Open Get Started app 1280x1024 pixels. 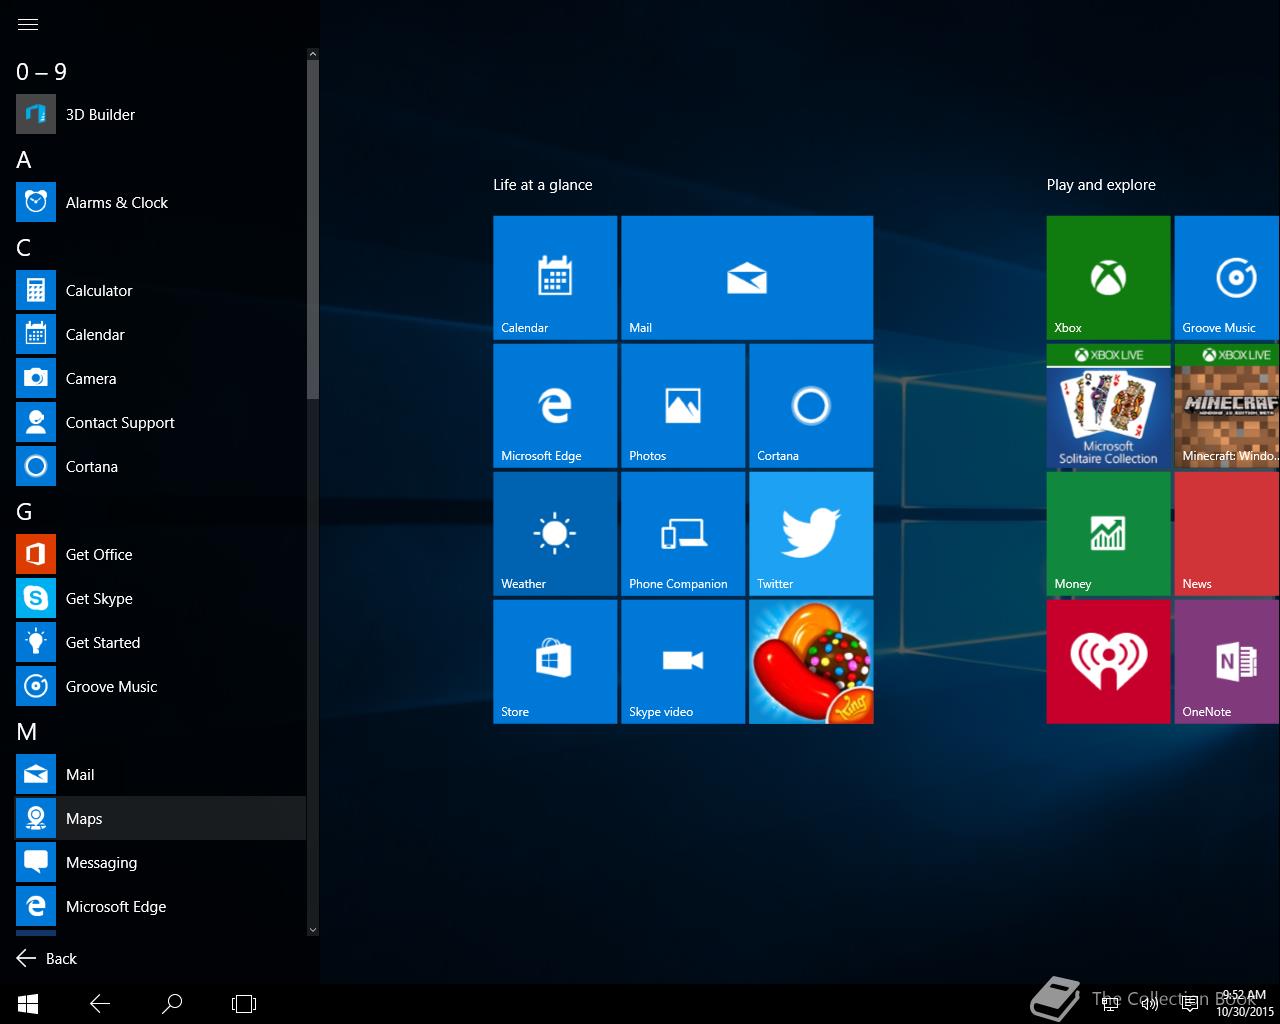[160, 642]
